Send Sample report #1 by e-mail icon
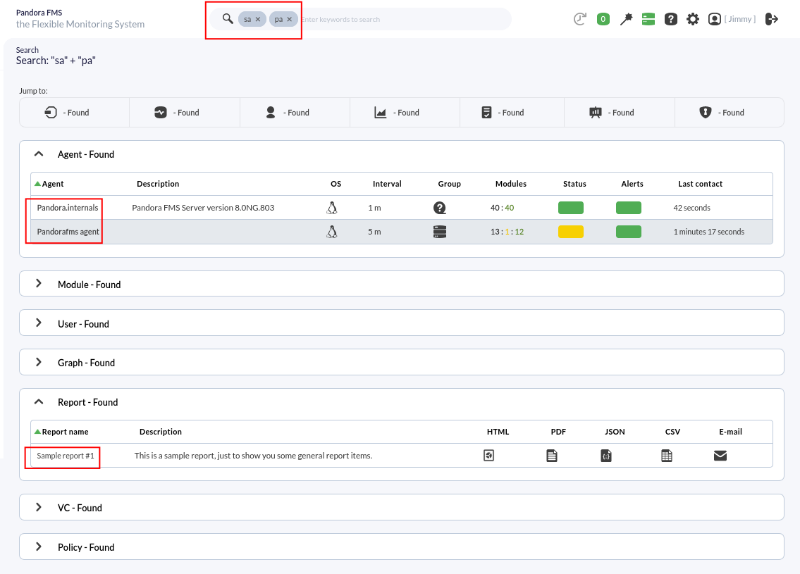The image size is (800, 574). click(720, 455)
